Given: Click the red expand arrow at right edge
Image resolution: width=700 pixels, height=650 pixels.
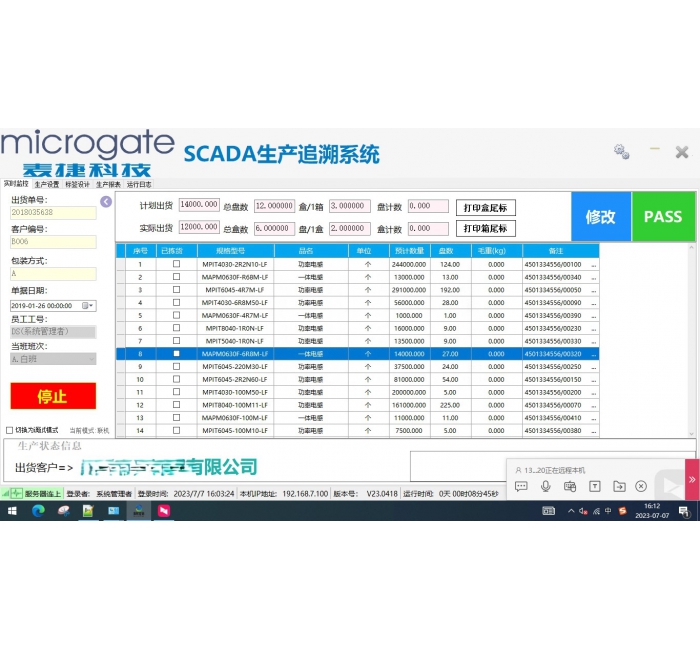Looking at the screenshot, I should coord(691,480).
